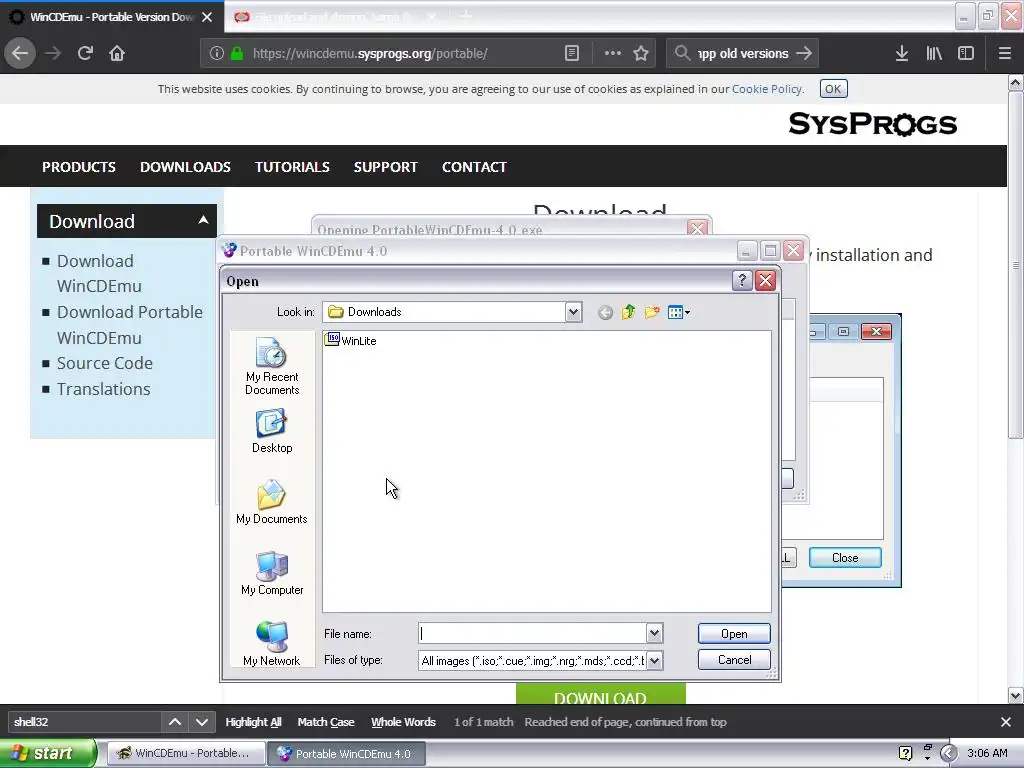The width and height of the screenshot is (1024, 768).
Task: Switch to the WinCDEmu Portable Version tab
Action: 111,17
